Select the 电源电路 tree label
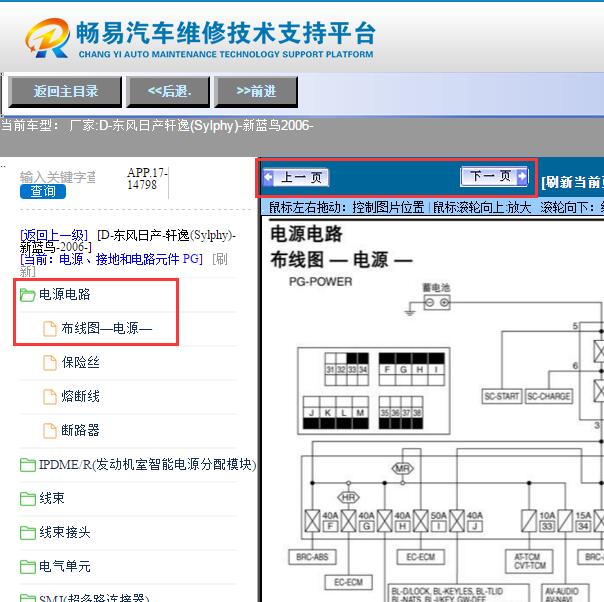This screenshot has width=604, height=602. [65, 294]
